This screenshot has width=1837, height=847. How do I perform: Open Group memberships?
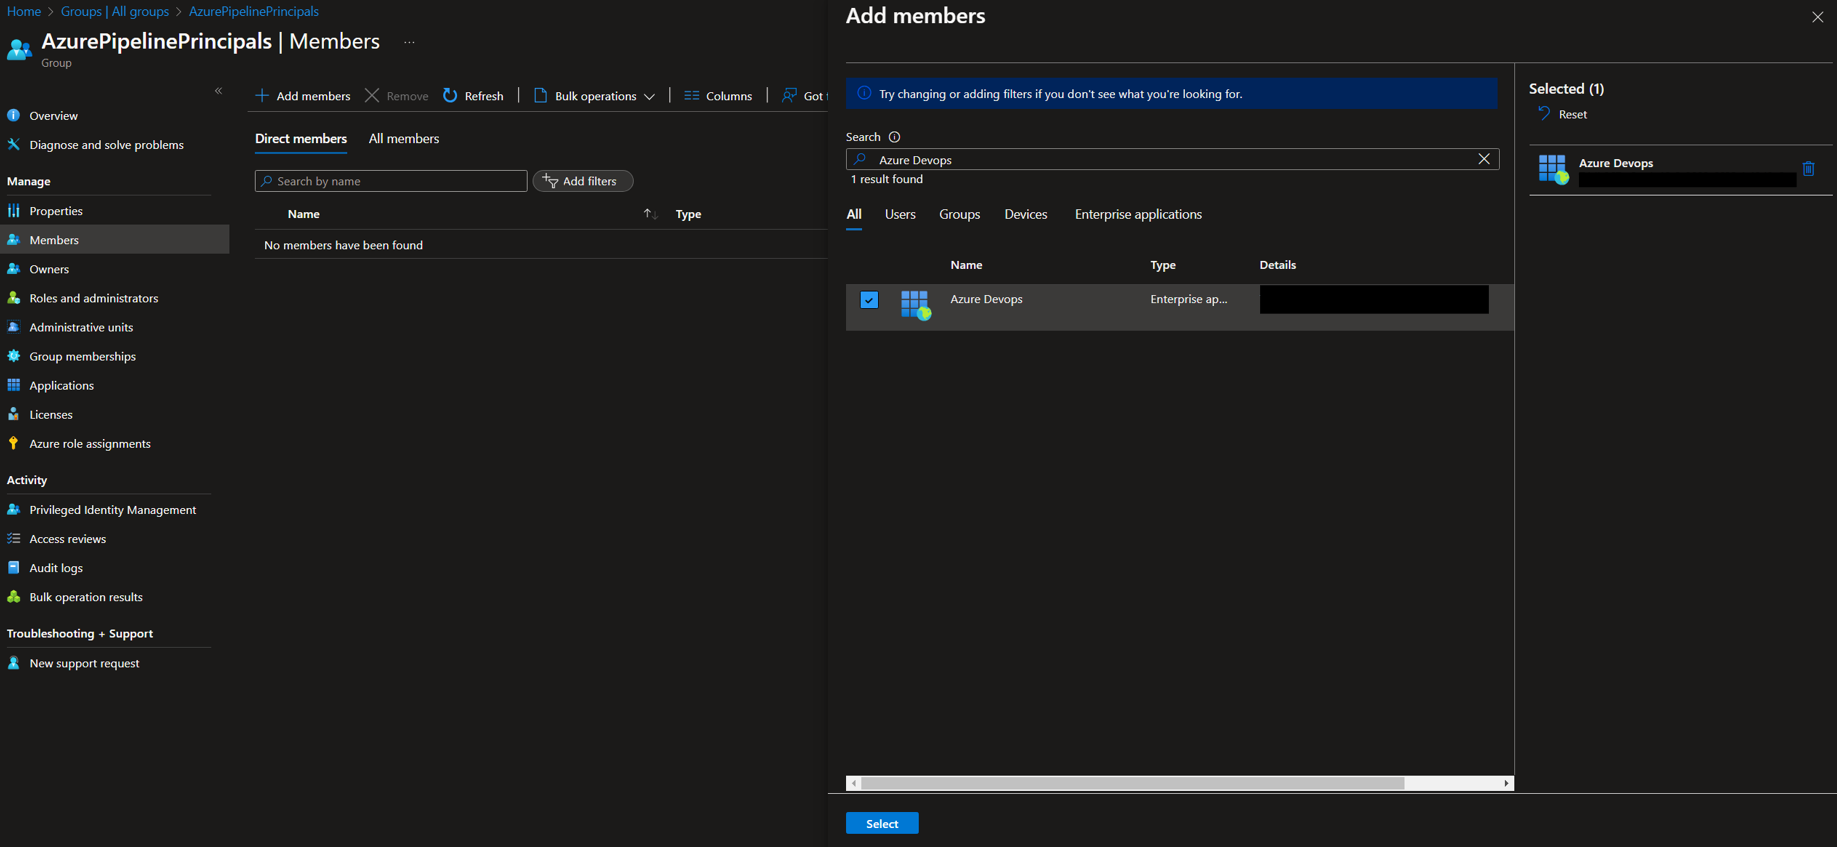coord(82,356)
